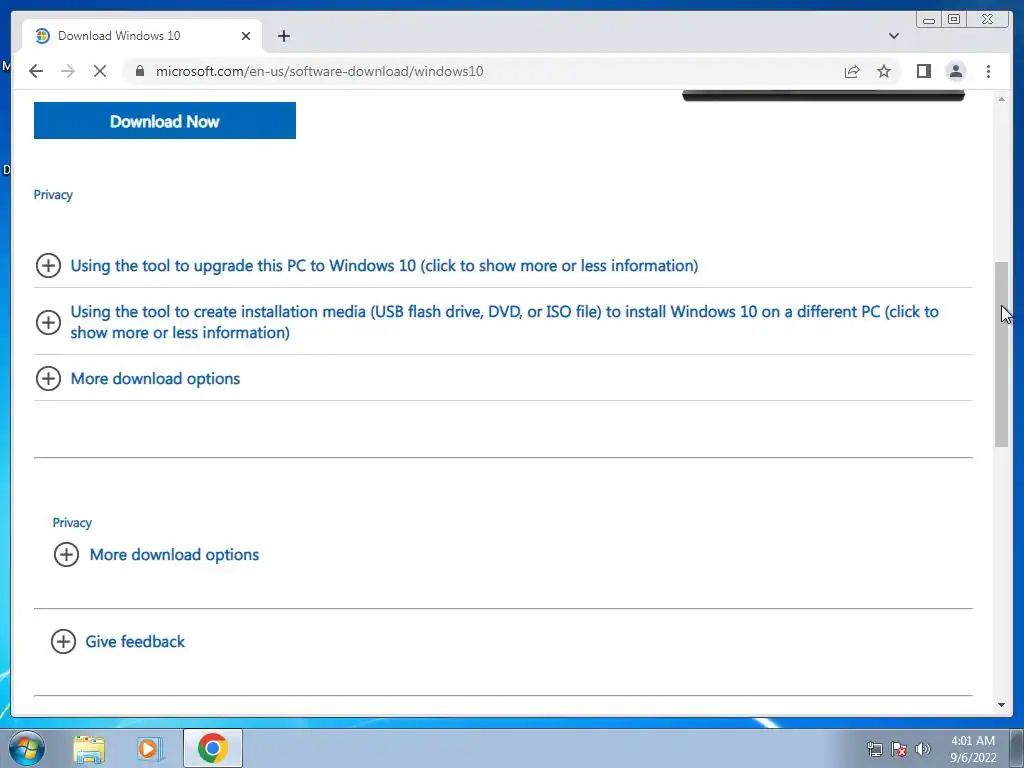
Task: Expand the create installation media section plus icon
Action: (48, 322)
